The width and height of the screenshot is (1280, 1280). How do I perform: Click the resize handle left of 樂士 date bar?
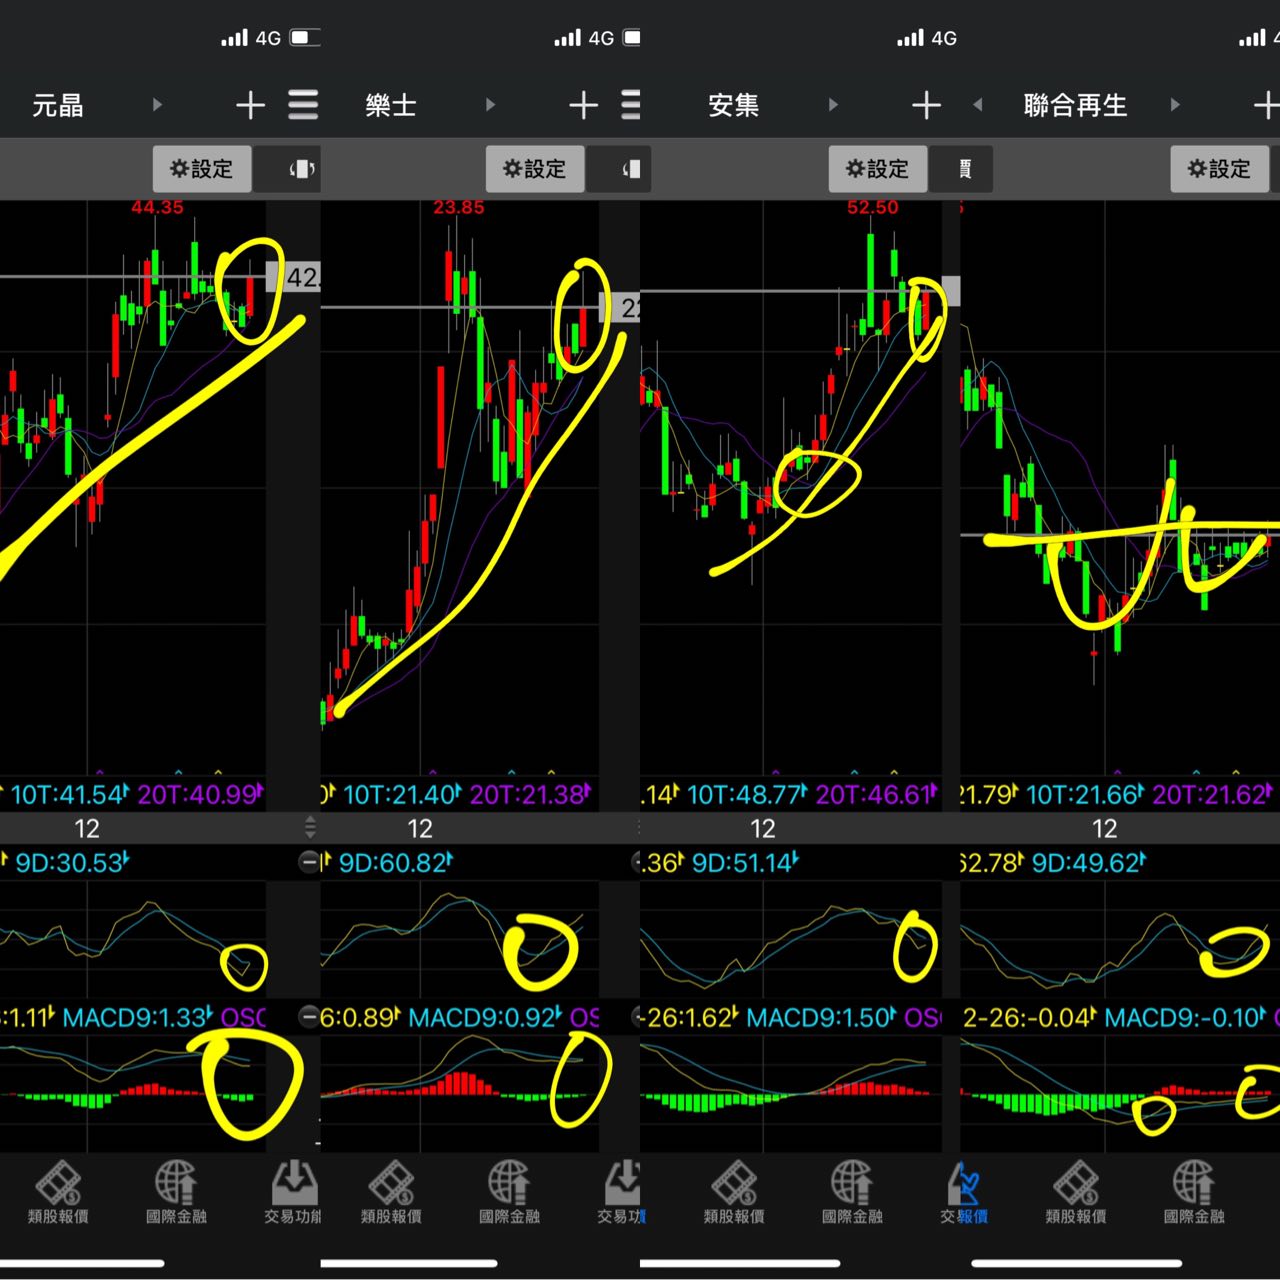tap(310, 827)
